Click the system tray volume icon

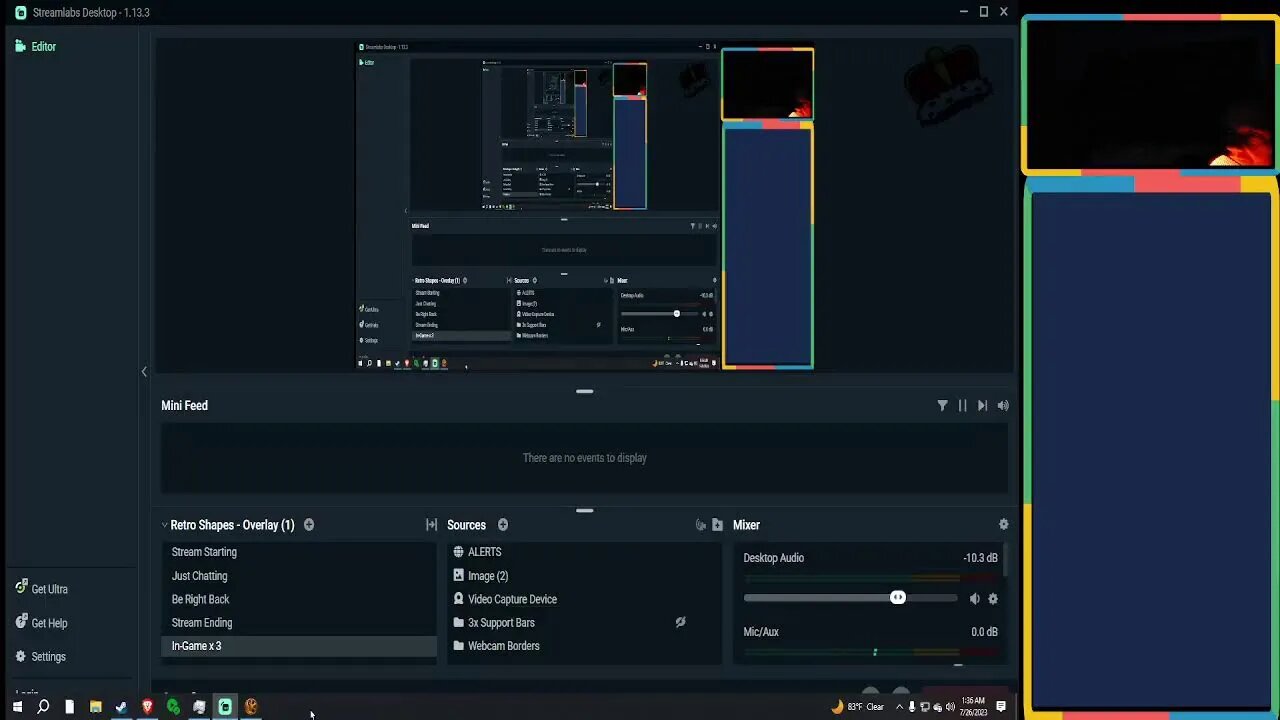[949, 707]
